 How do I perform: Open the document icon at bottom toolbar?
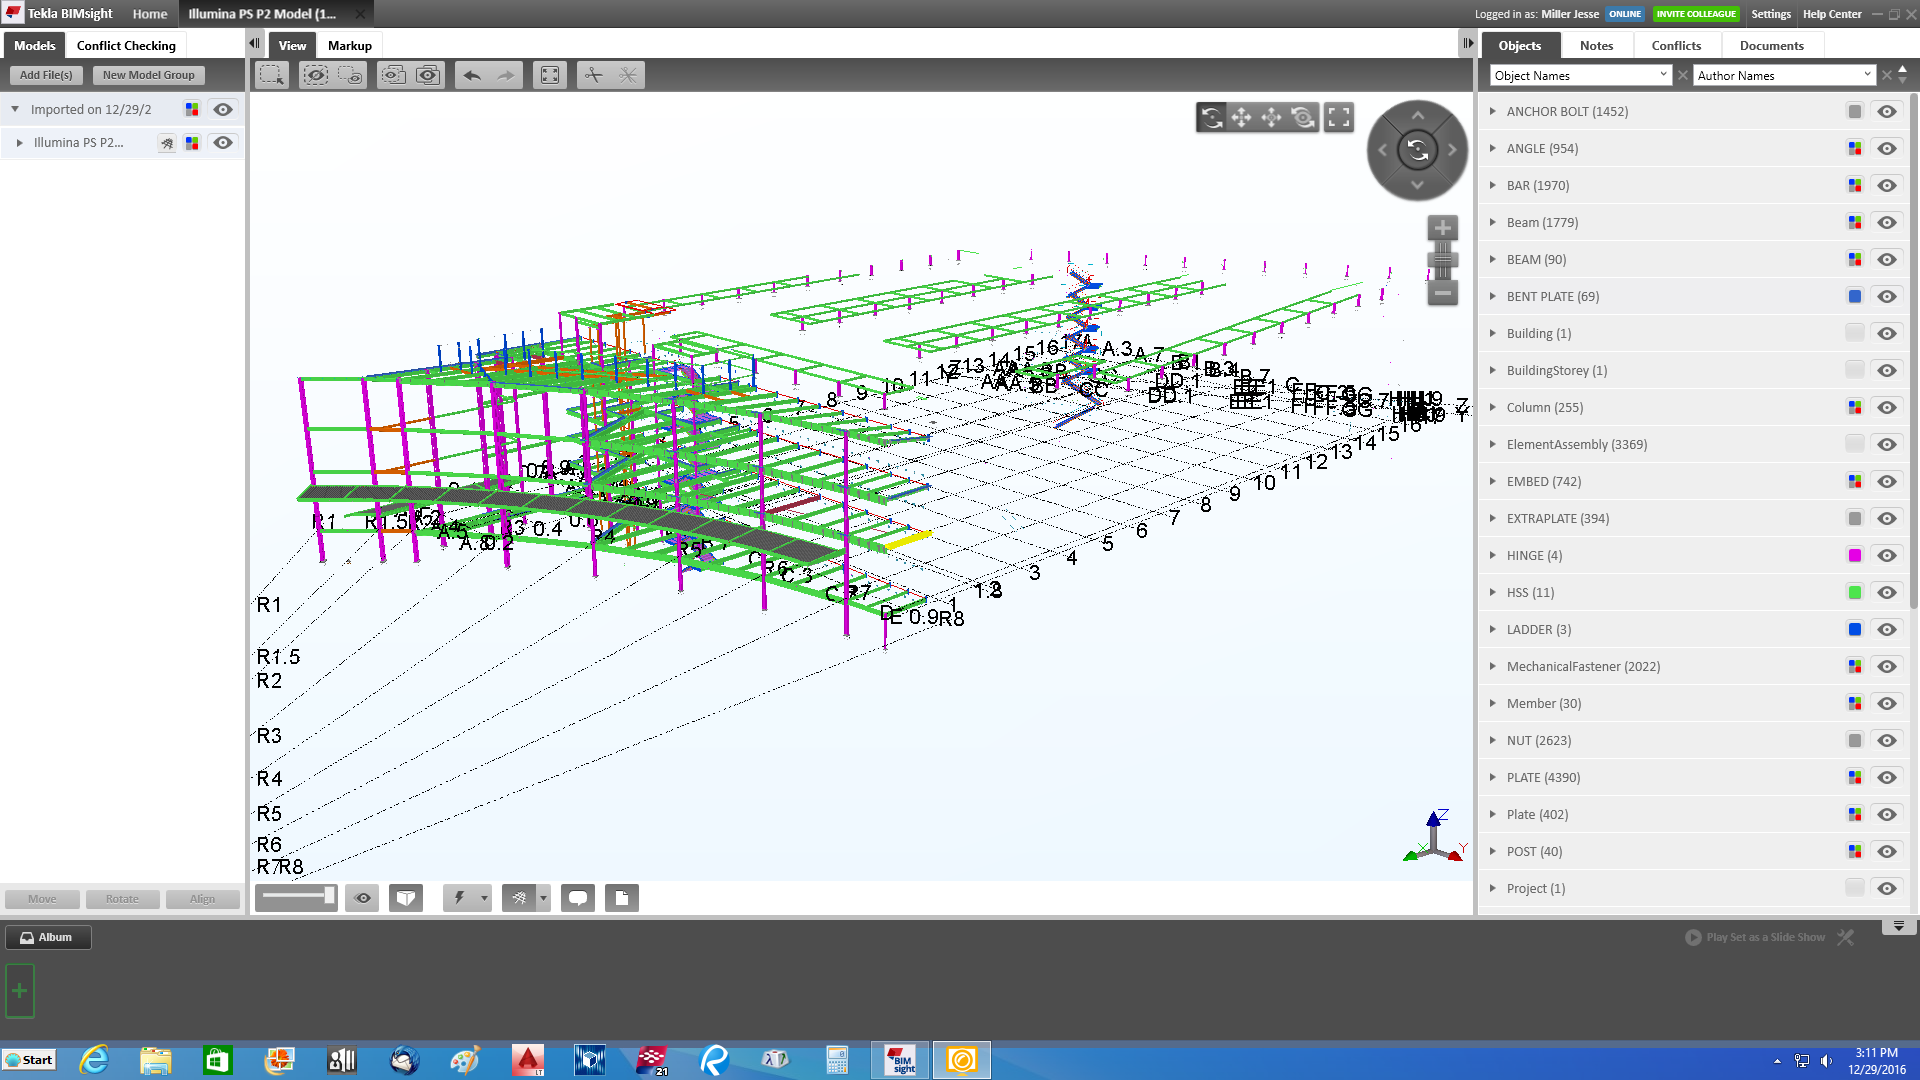[622, 898]
